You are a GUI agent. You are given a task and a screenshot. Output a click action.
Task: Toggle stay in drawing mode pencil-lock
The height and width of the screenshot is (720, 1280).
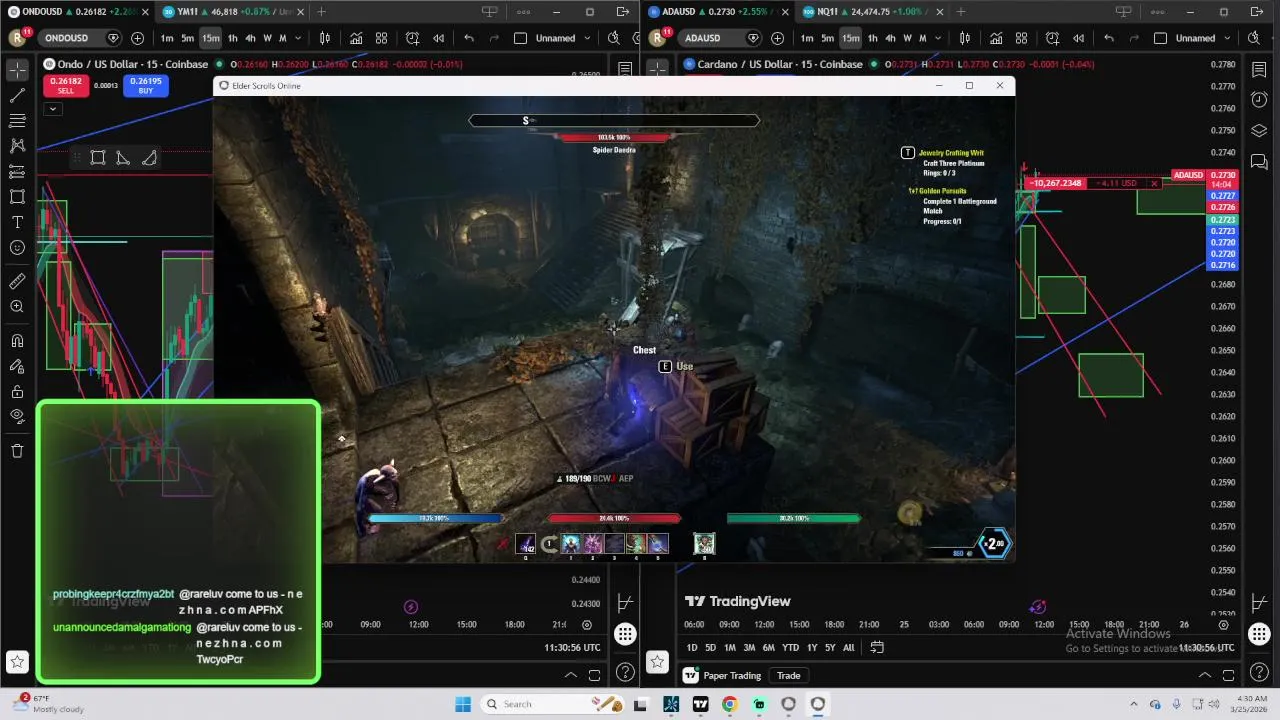click(x=17, y=366)
